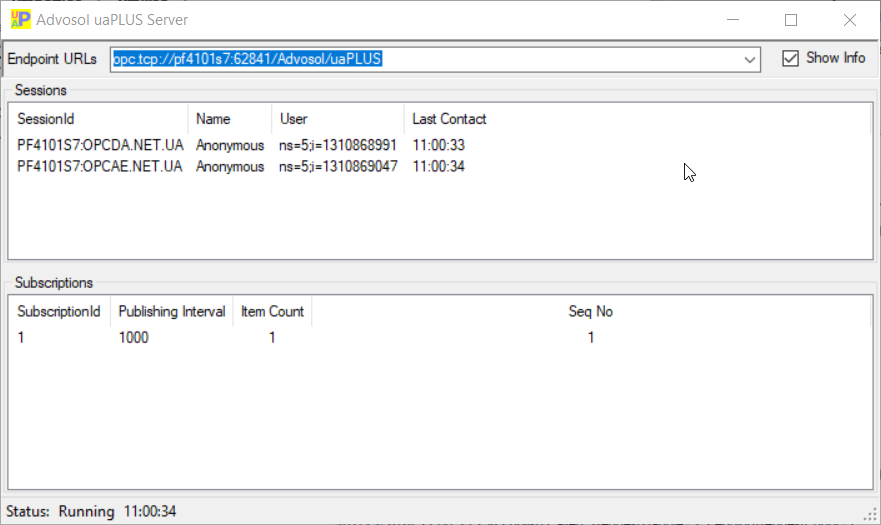Image resolution: width=881 pixels, height=525 pixels.
Task: Click Seq No value 1 under the Seq No column
Action: pos(591,338)
